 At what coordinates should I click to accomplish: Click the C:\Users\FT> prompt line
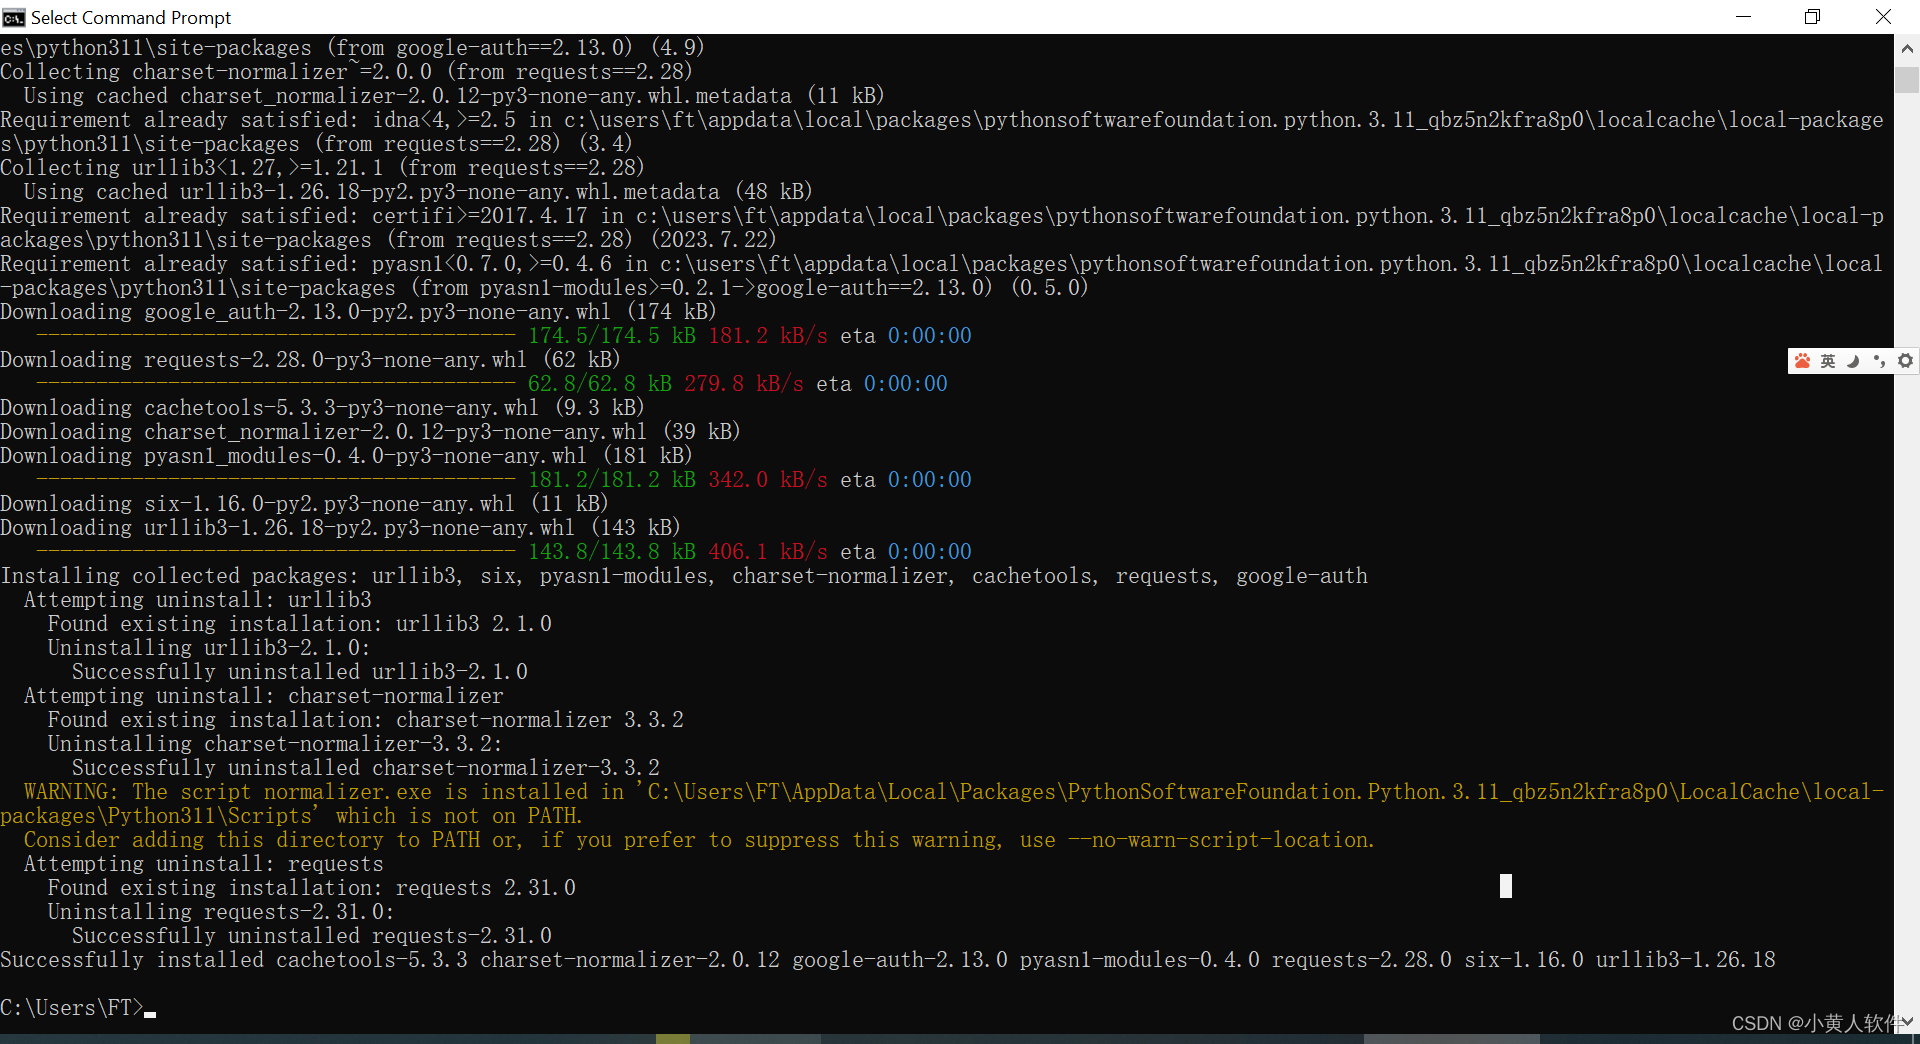[x=78, y=1008]
